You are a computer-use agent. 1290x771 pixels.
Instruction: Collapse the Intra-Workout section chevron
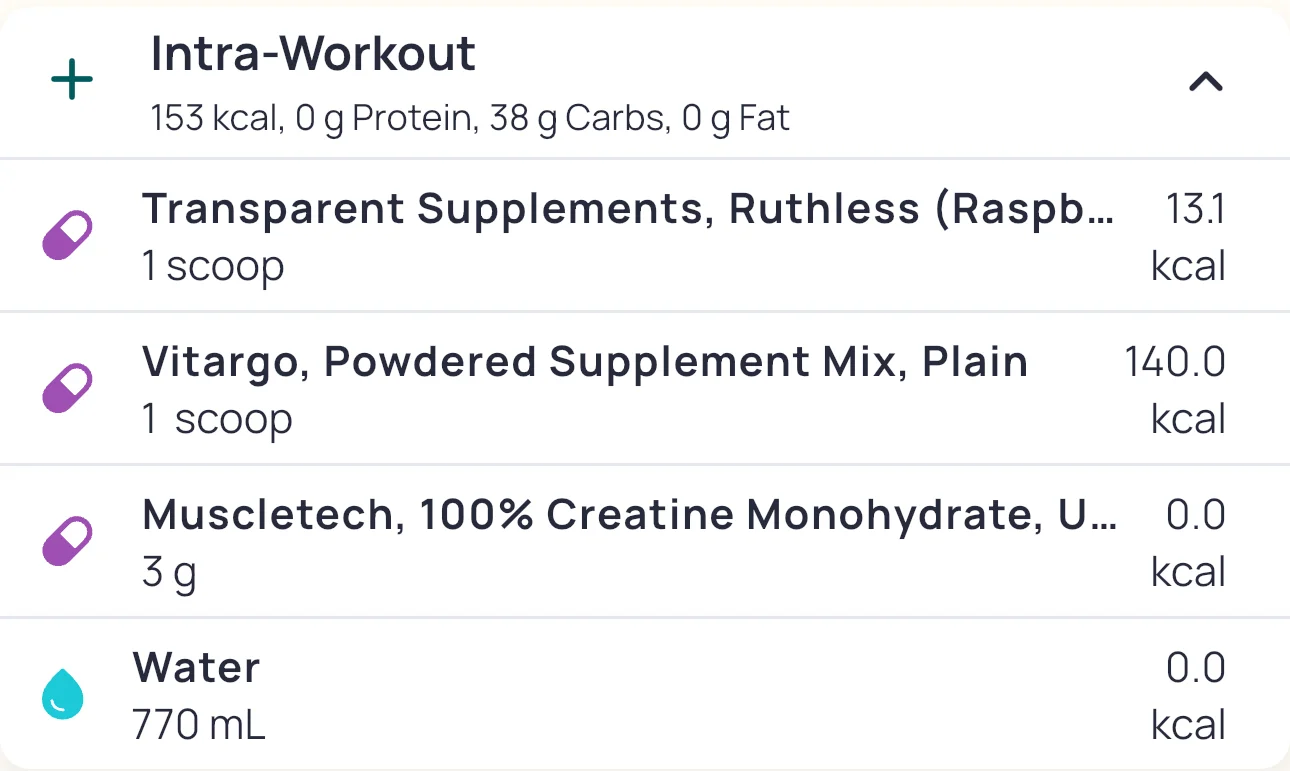1205,82
